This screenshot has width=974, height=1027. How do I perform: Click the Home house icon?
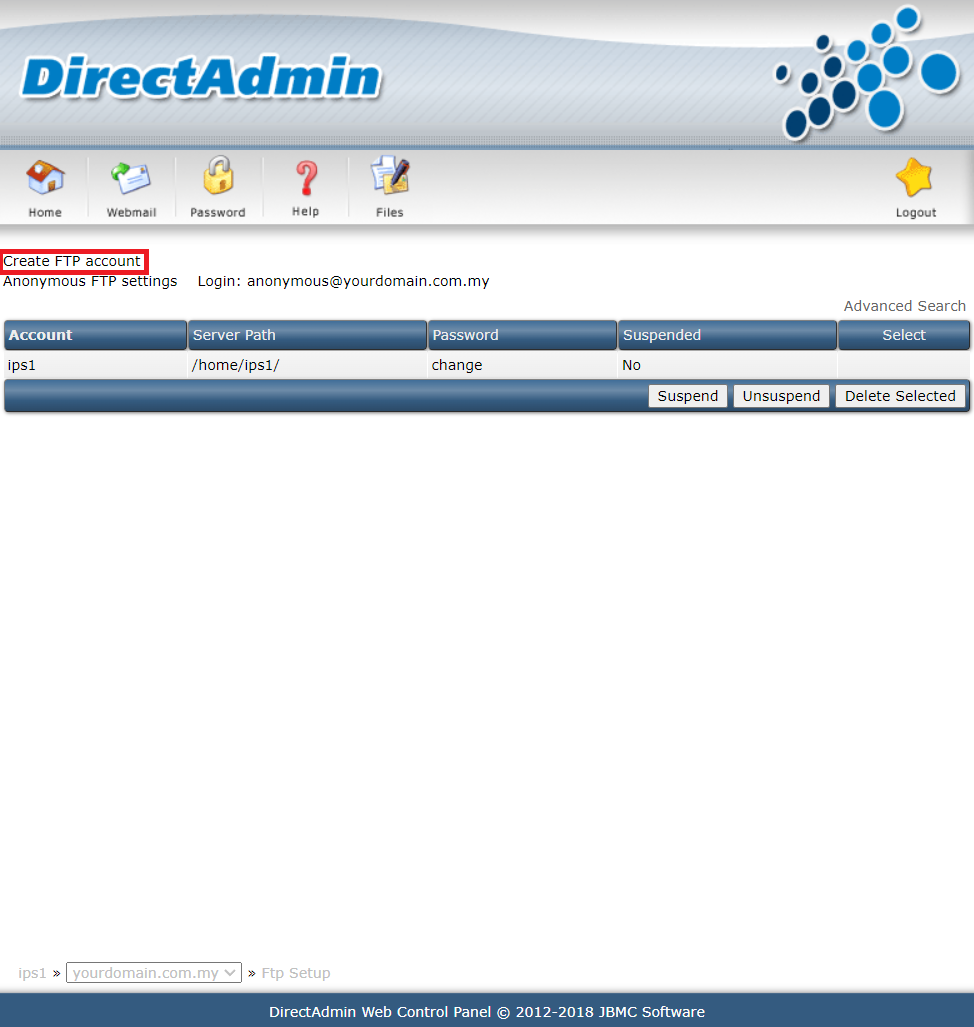coord(45,180)
